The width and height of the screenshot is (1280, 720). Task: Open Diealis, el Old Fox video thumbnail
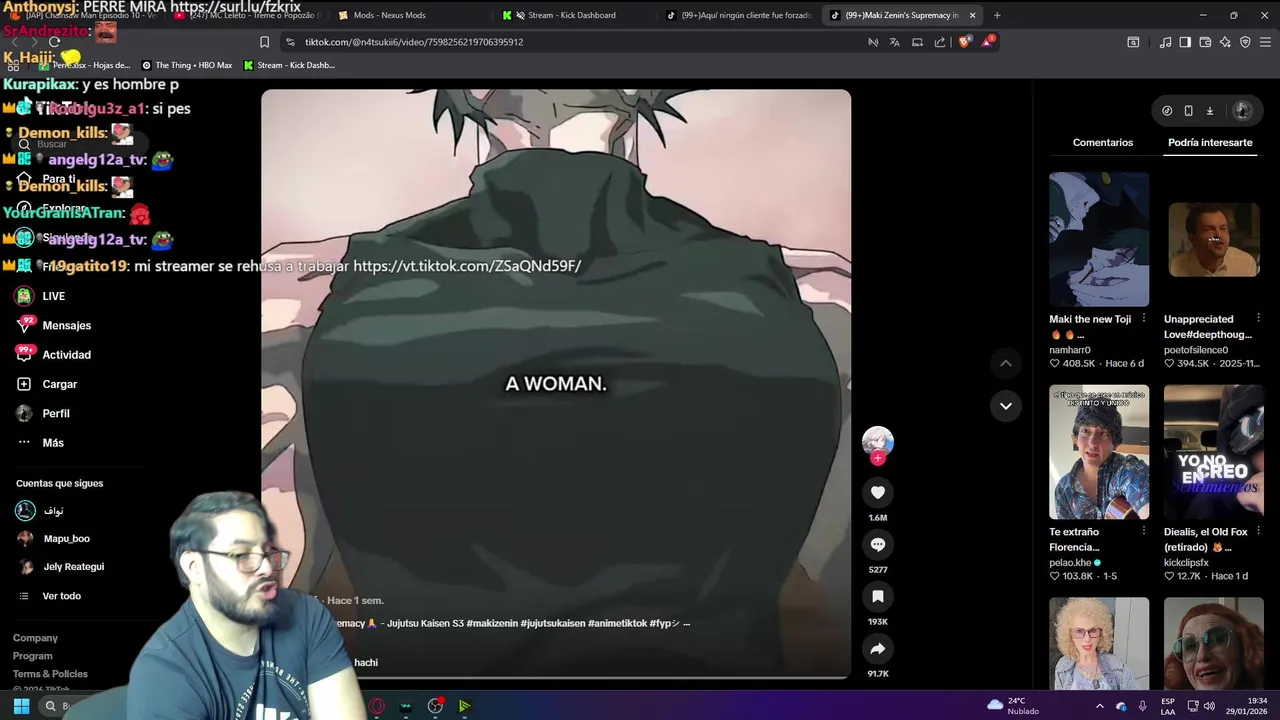click(x=1214, y=452)
